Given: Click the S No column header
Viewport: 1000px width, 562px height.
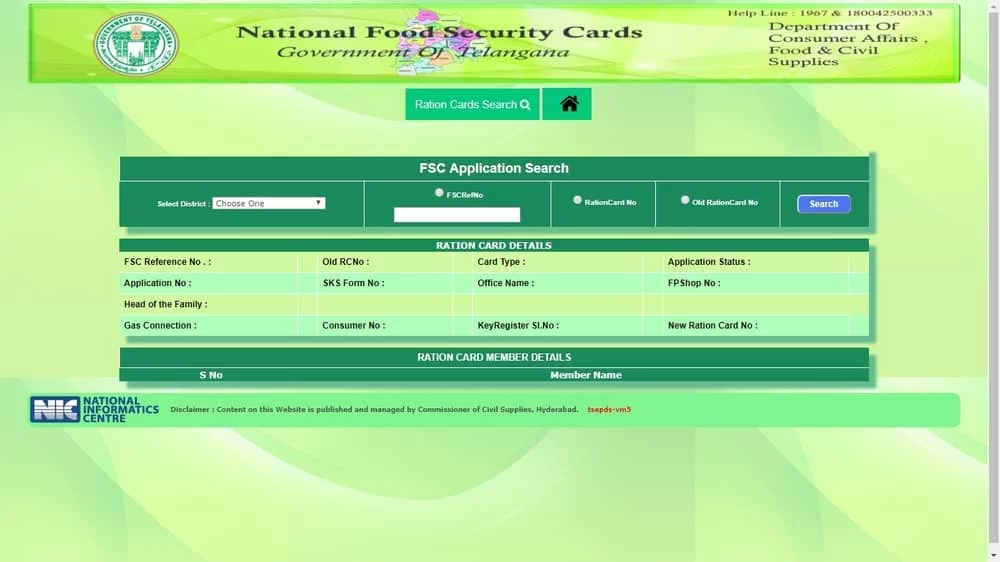Looking at the screenshot, I should click(x=210, y=375).
